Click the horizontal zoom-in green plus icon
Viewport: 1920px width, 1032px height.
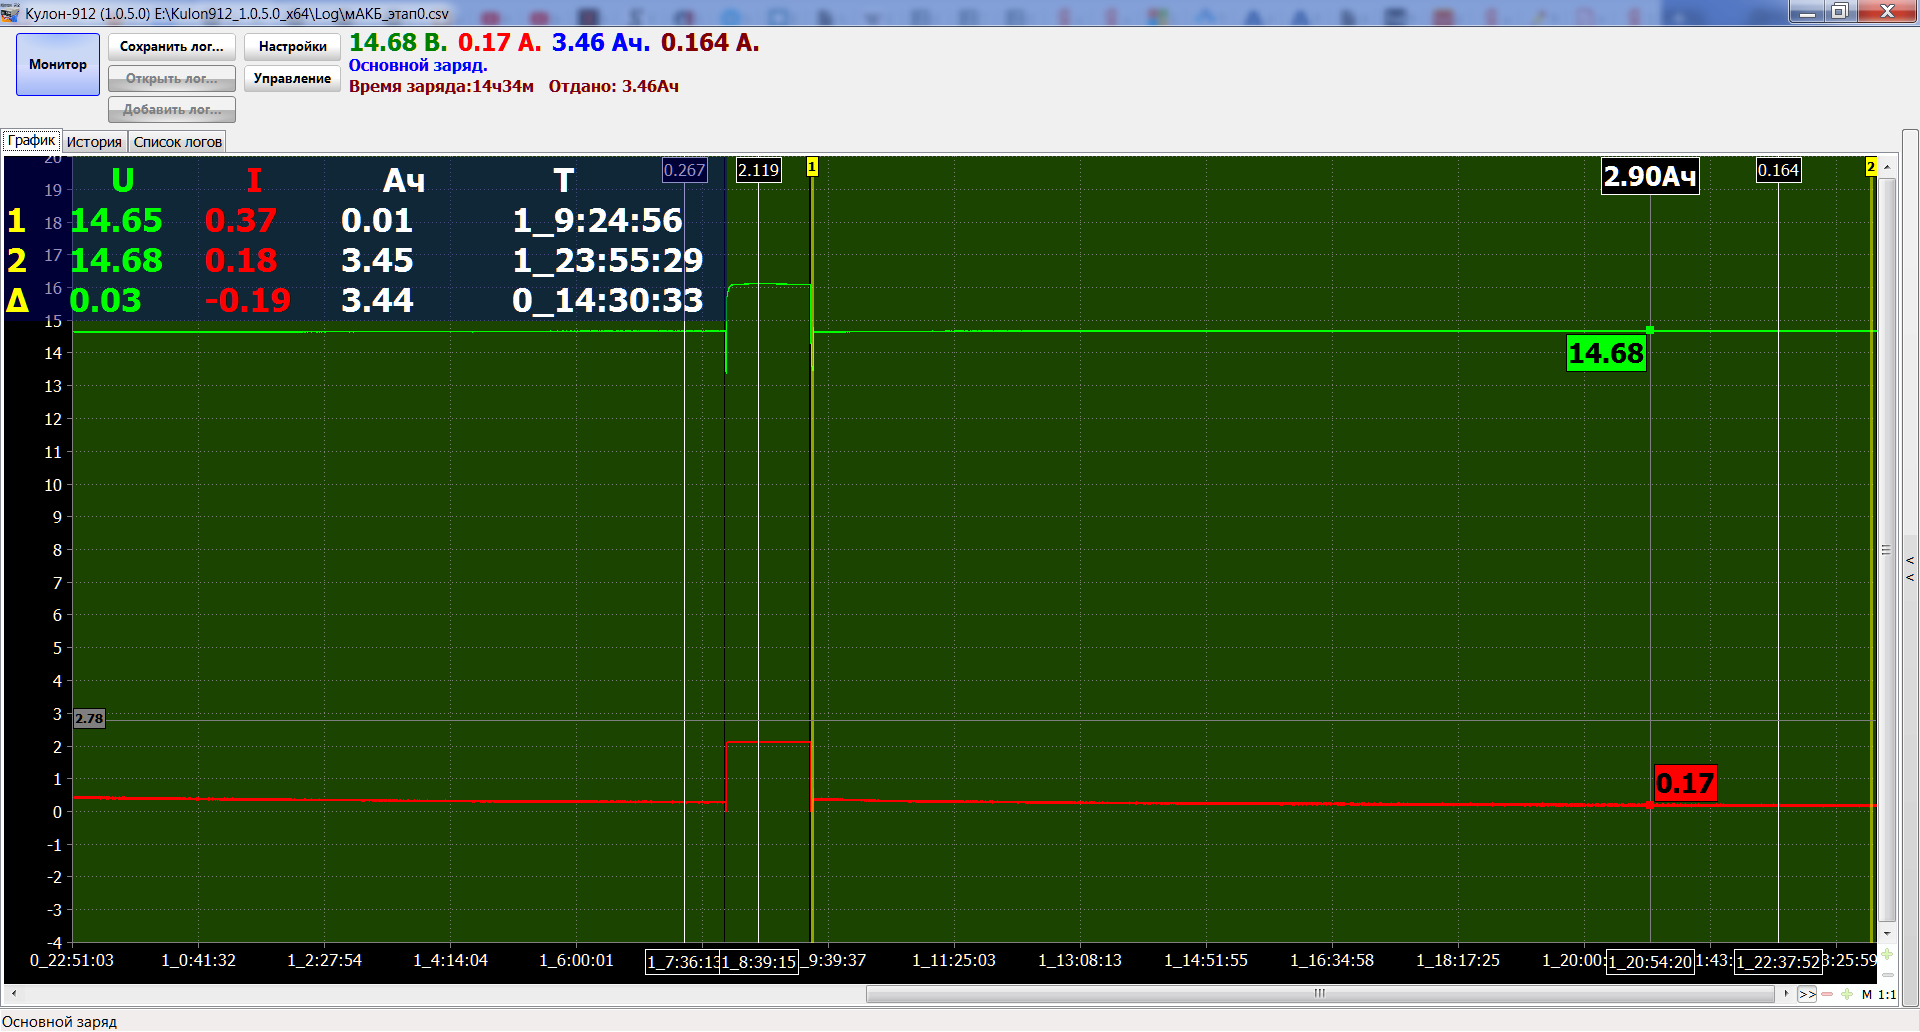(1846, 994)
